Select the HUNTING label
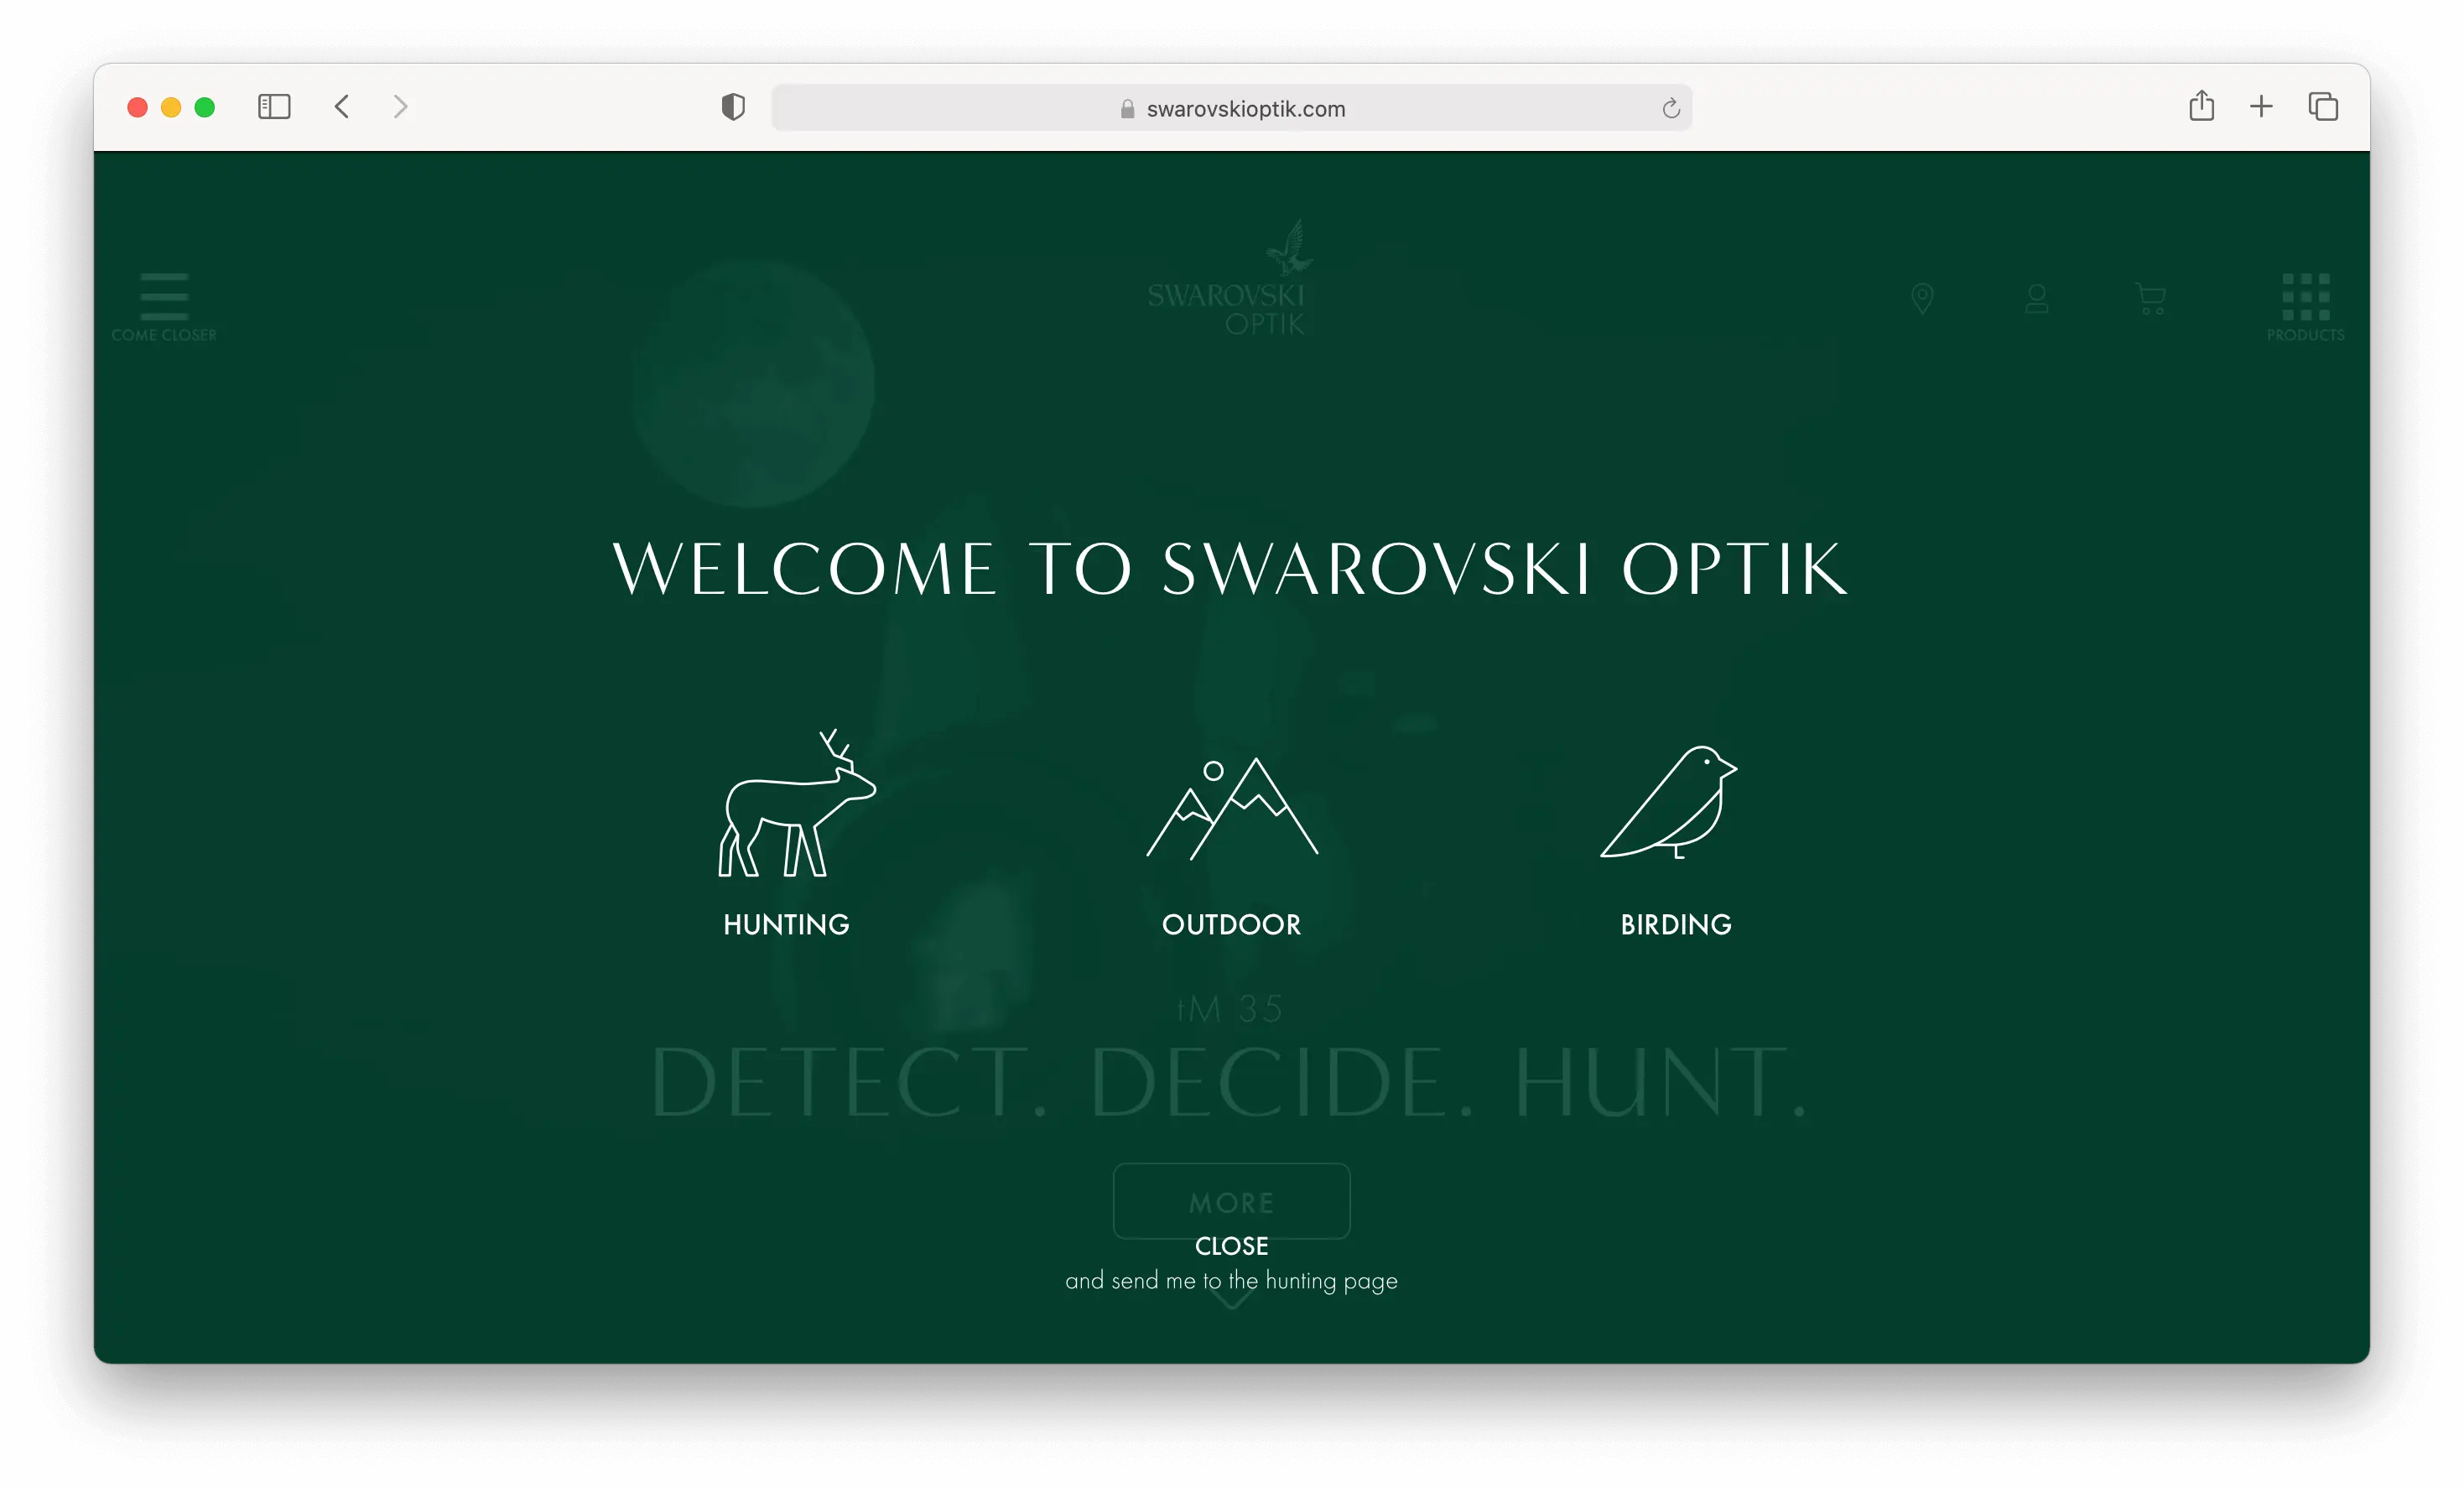This screenshot has height=1488, width=2464. click(x=786, y=924)
